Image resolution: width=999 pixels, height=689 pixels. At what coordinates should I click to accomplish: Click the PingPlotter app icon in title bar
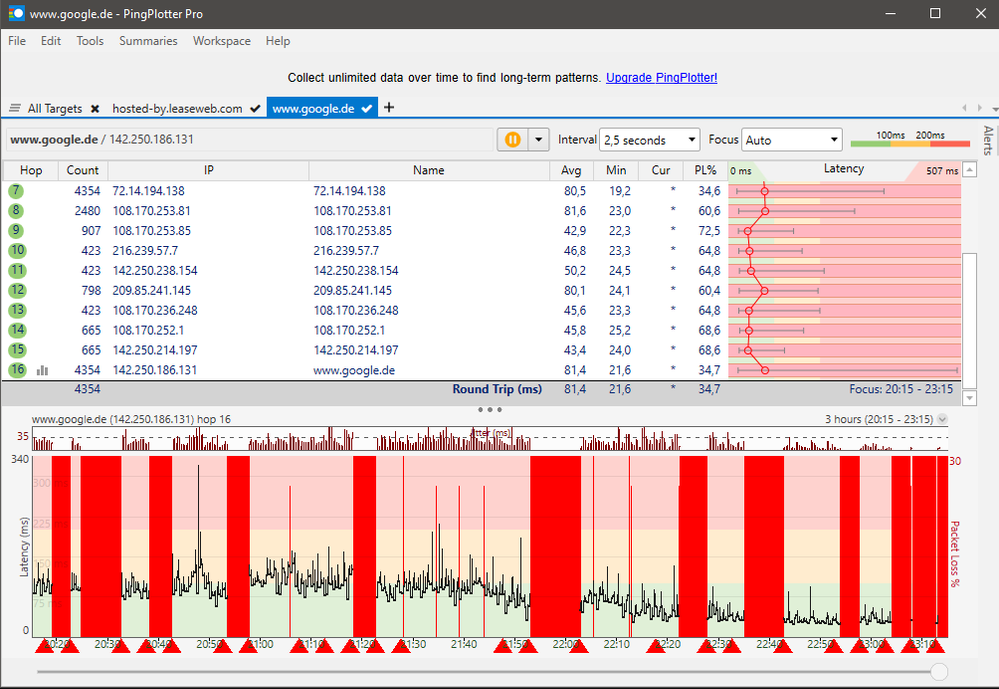(15, 14)
